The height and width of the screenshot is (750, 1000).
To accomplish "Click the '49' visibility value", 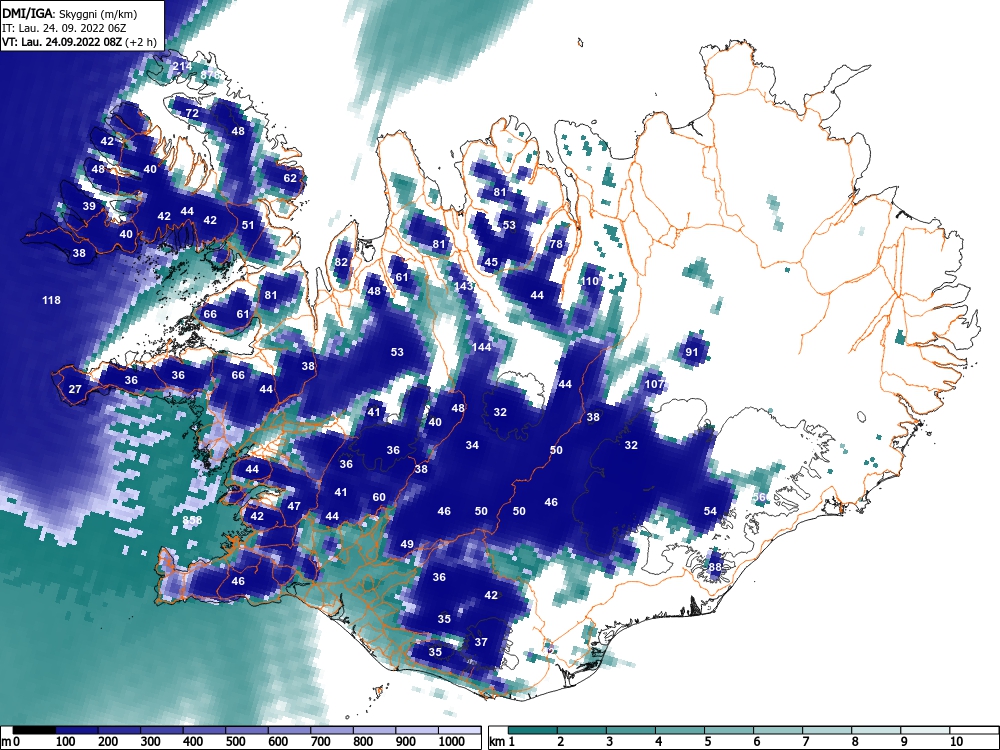I will coord(407,545).
